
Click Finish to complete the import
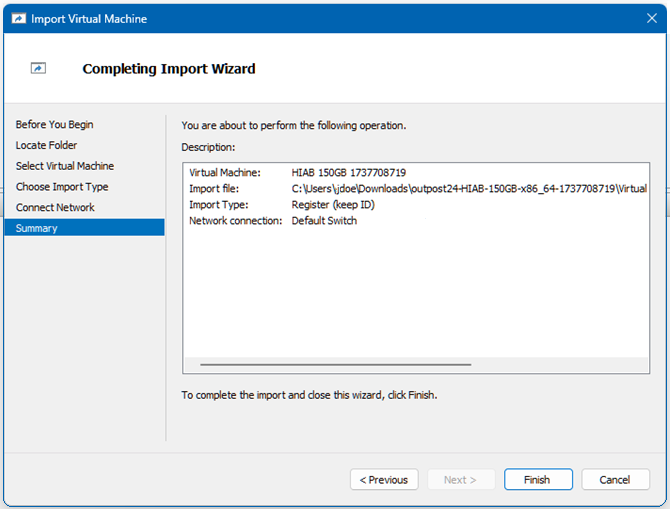(x=538, y=480)
